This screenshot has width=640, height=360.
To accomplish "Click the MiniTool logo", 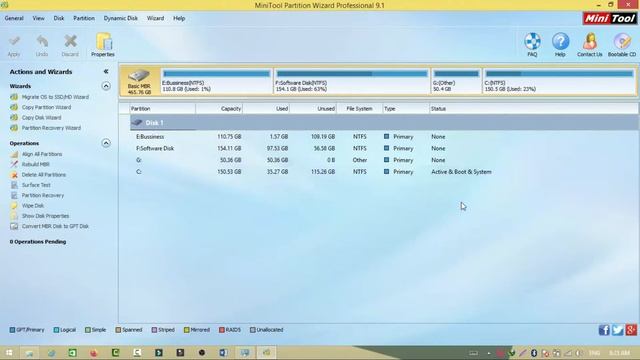I will click(x=610, y=18).
